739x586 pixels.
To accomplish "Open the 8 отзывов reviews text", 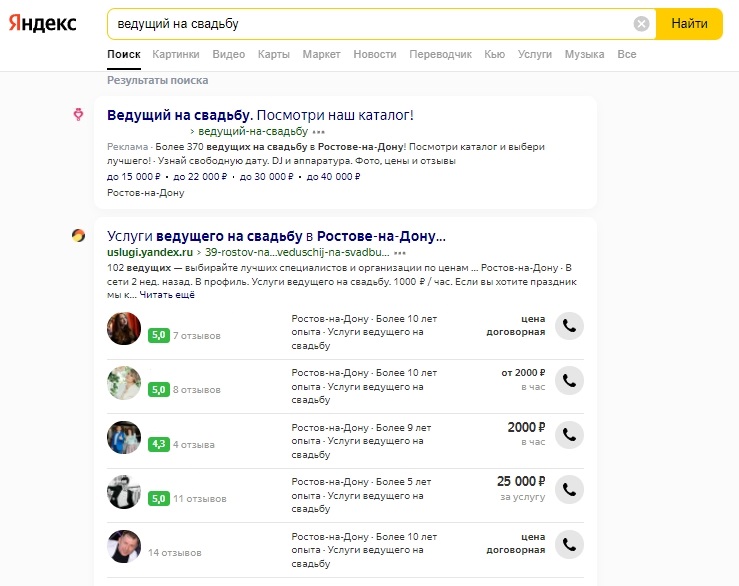I will point(197,390).
